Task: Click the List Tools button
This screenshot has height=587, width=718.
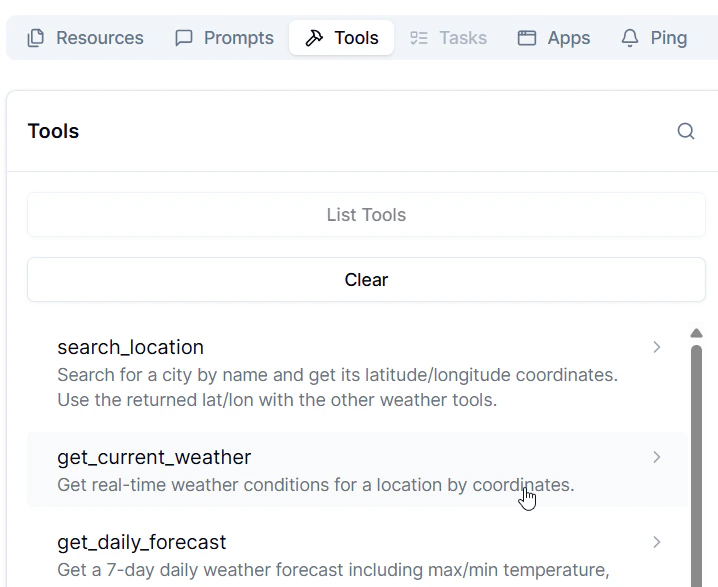Action: pyautogui.click(x=366, y=215)
